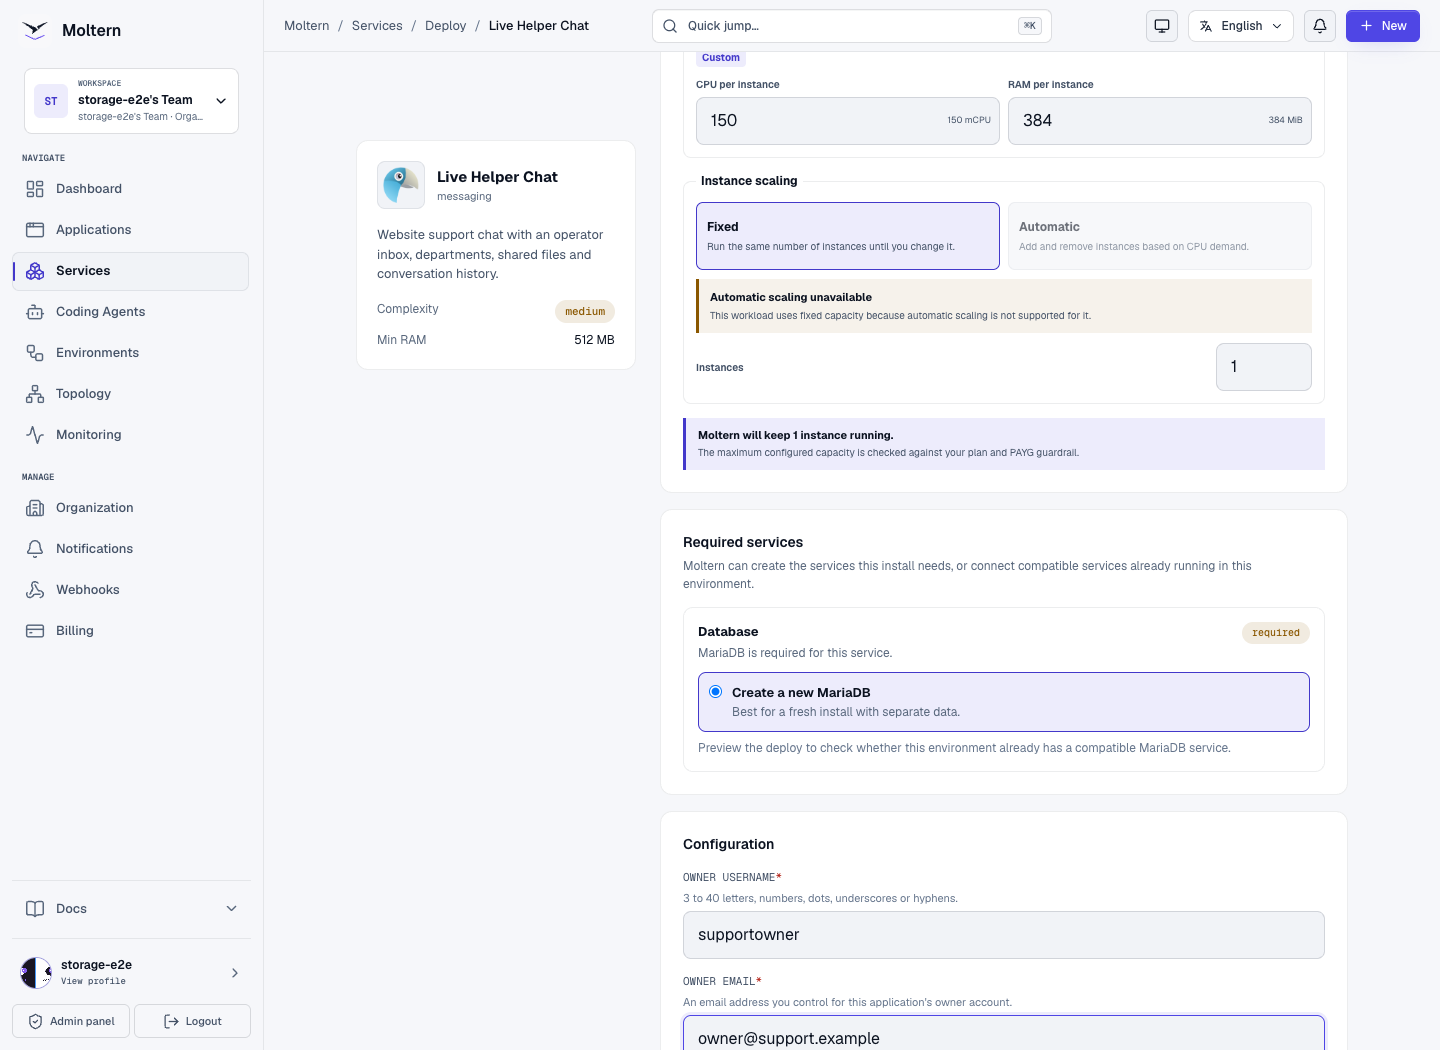Open the Dashboard icon in sidebar
The height and width of the screenshot is (1050, 1440).
(35, 189)
